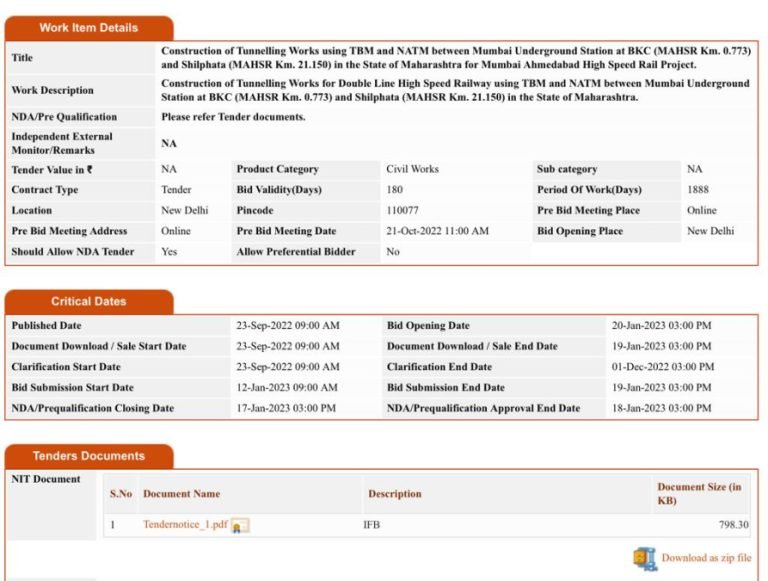
Task: Click the Document Size (in KB) column header
Action: tap(699, 494)
